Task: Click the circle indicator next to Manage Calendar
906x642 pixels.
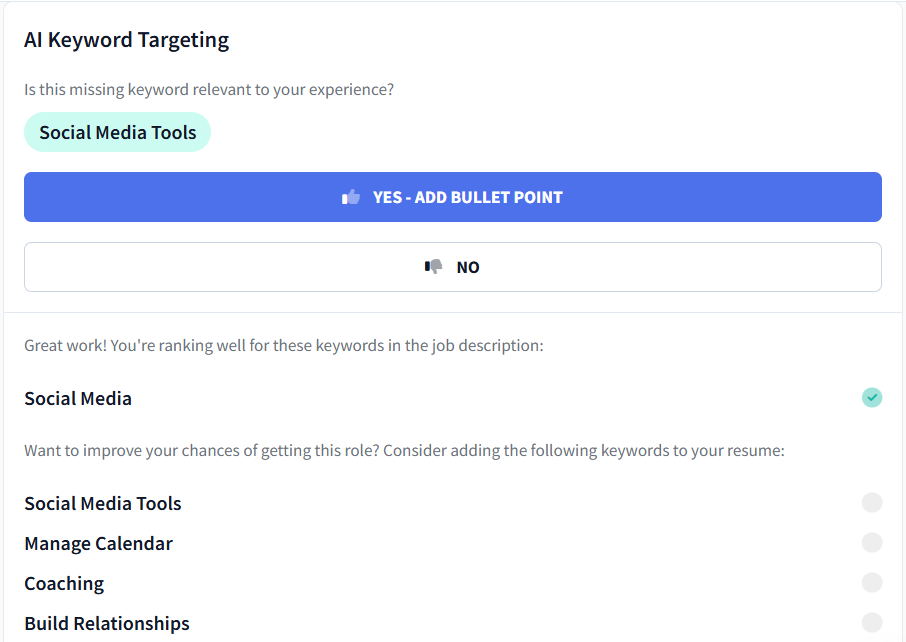Action: click(x=871, y=542)
